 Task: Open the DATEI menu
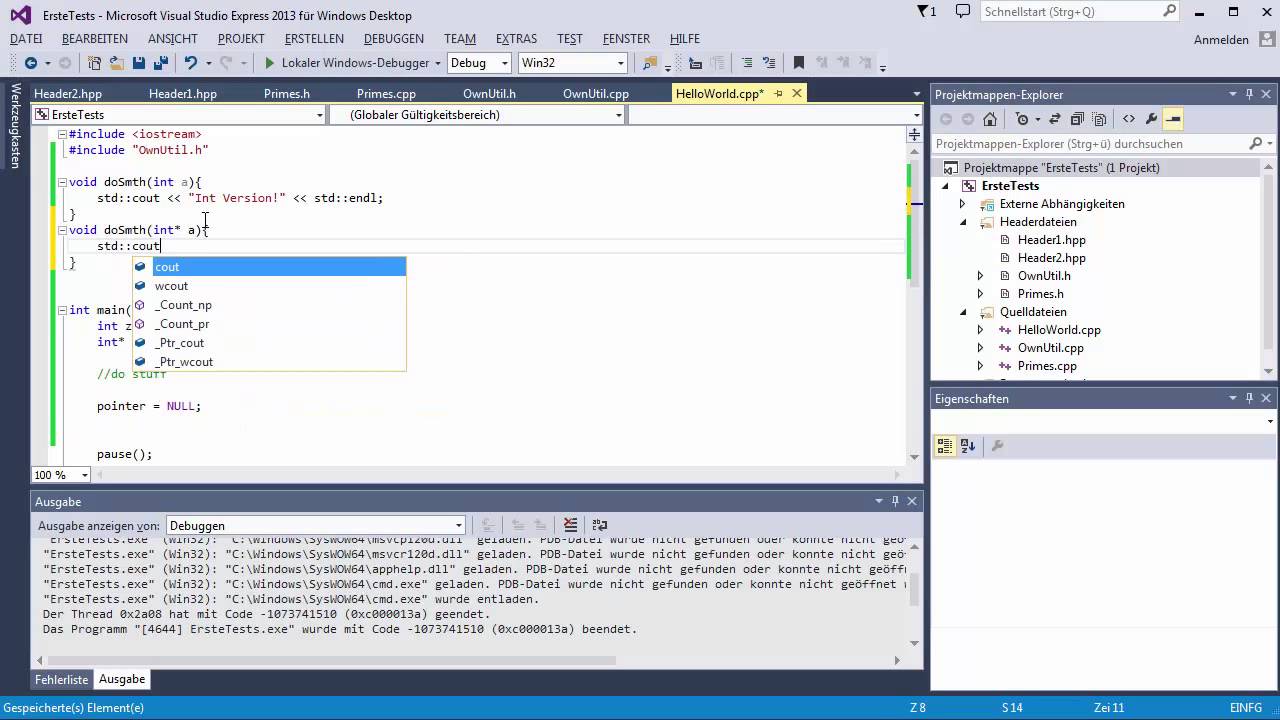point(26,39)
